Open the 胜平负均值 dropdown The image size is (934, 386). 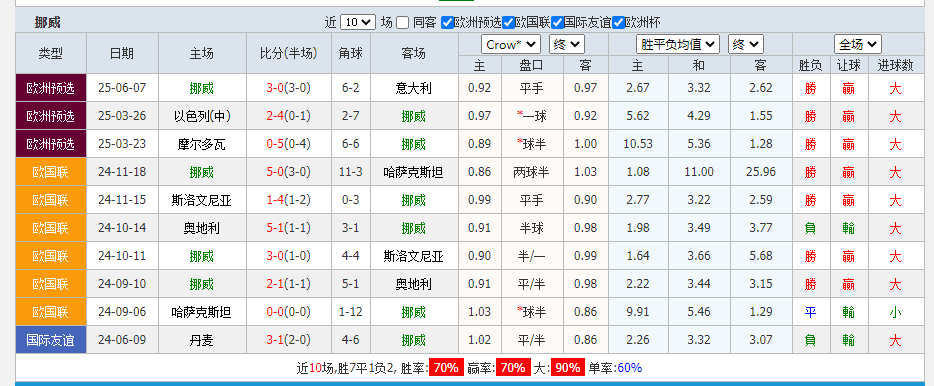click(x=678, y=44)
